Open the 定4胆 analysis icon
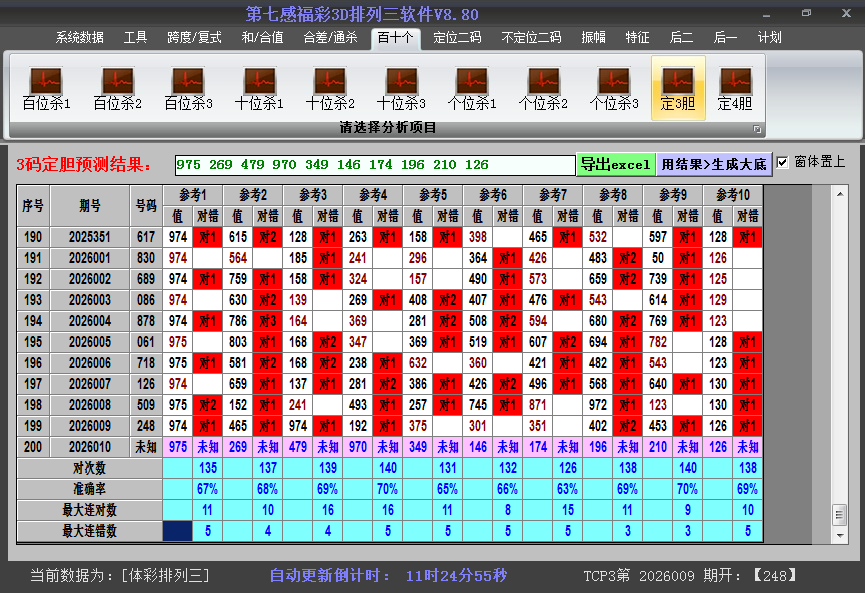The height and width of the screenshot is (593, 865). tap(735, 88)
